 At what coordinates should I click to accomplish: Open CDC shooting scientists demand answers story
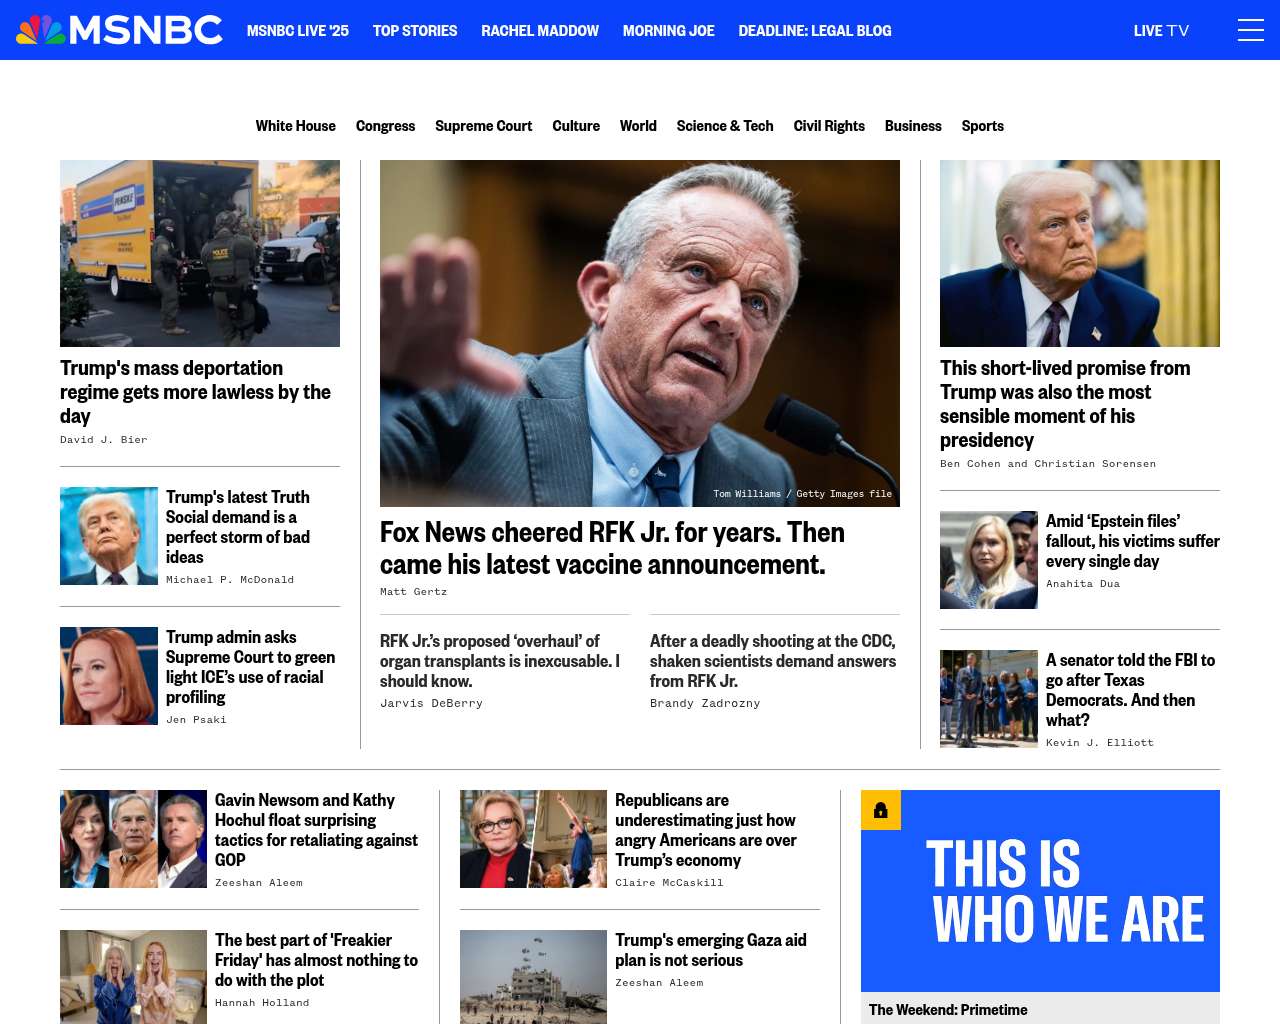click(773, 661)
